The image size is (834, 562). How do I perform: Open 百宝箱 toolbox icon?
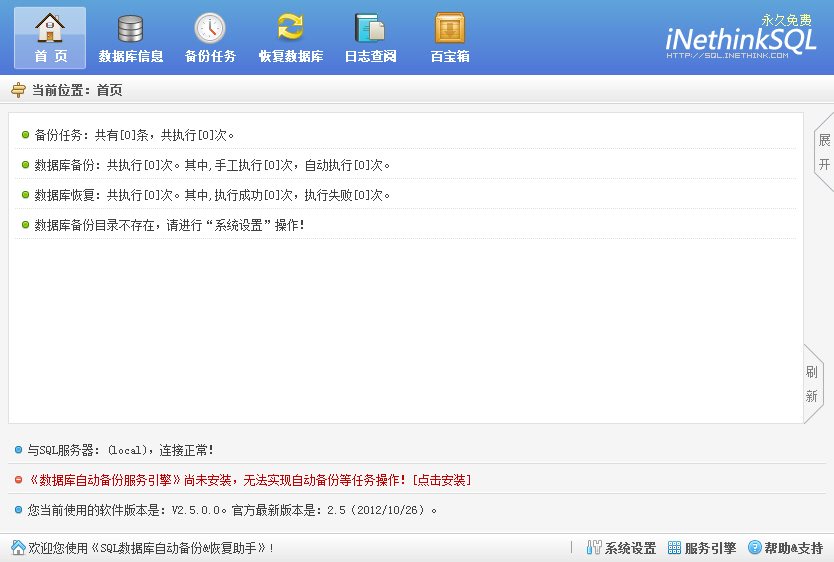click(450, 29)
